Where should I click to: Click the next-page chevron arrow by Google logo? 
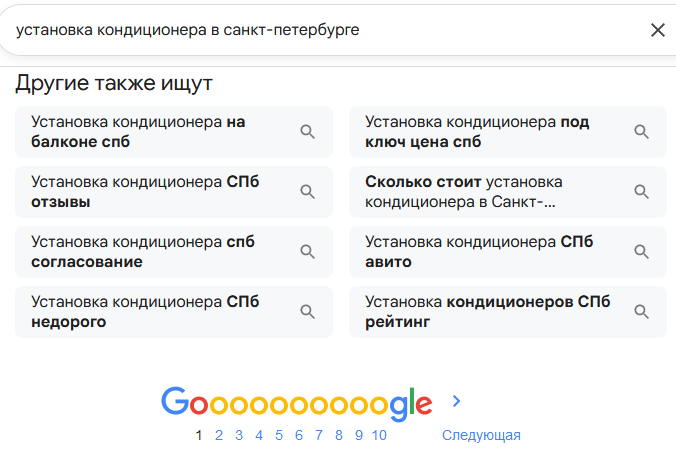pyautogui.click(x=457, y=401)
